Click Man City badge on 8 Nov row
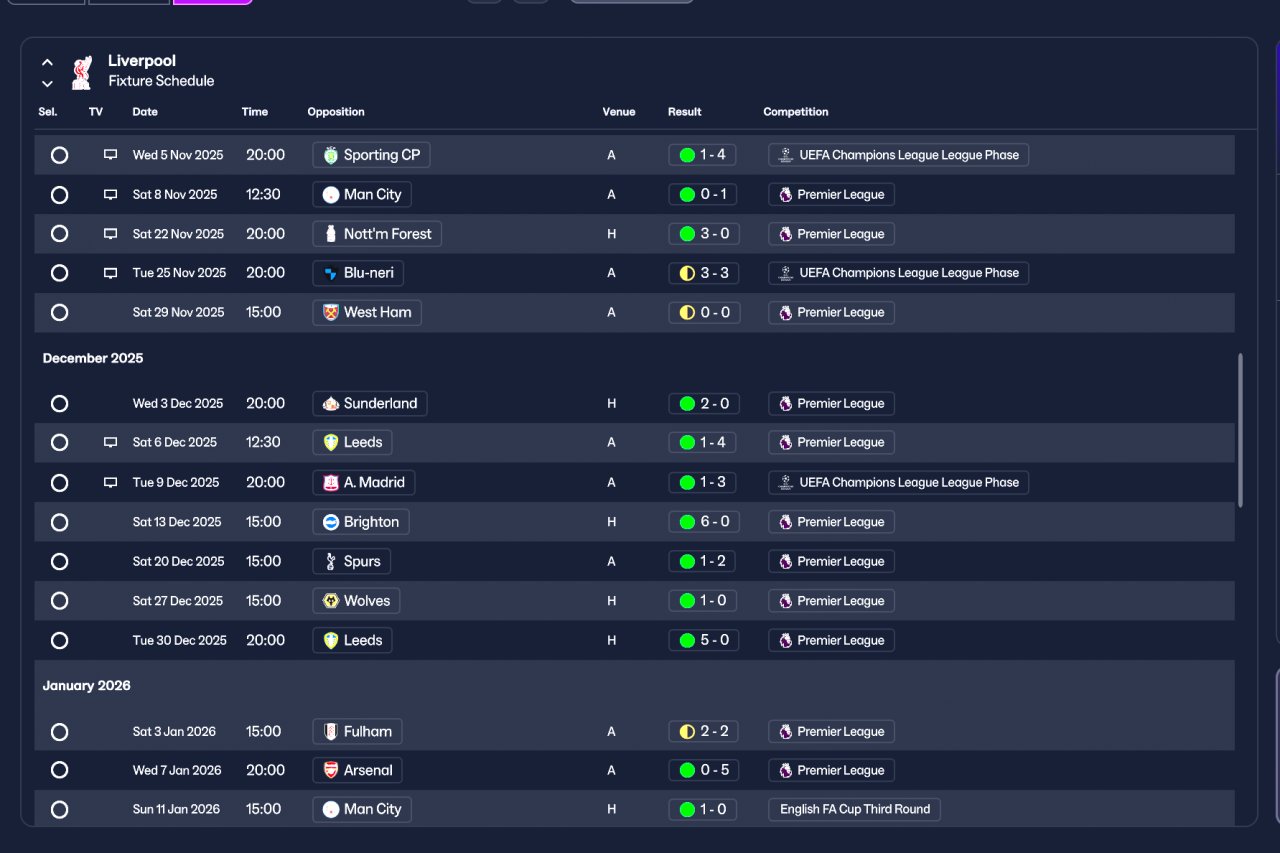 331,194
